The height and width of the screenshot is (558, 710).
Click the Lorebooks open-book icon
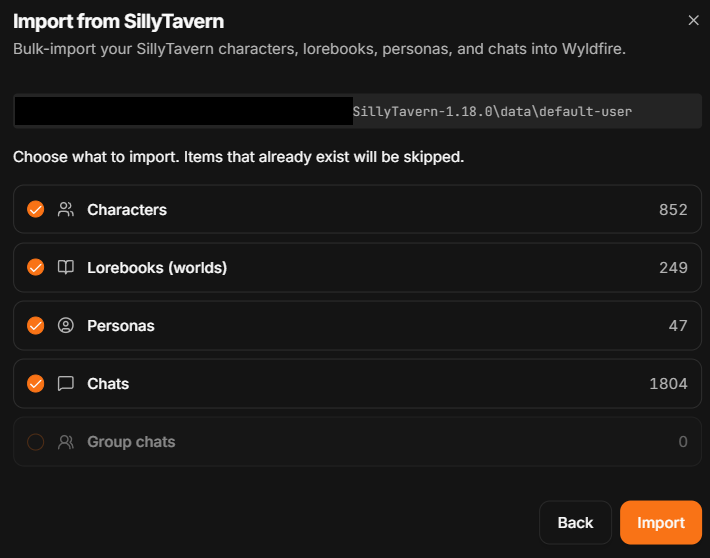pyautogui.click(x=66, y=267)
